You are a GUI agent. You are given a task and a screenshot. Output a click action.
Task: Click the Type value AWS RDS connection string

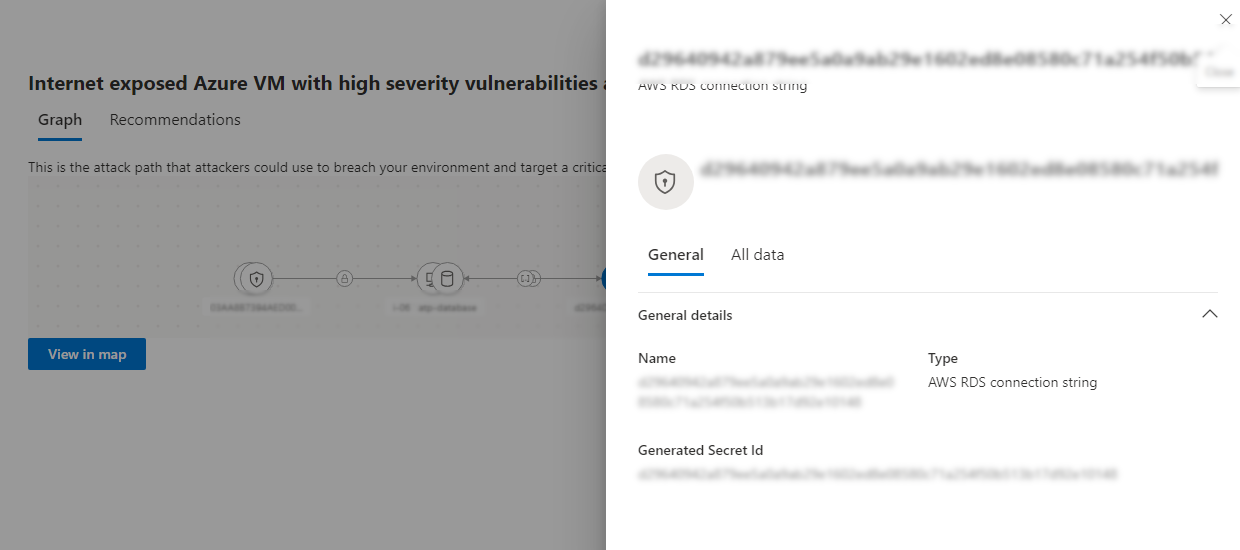[1012, 382]
